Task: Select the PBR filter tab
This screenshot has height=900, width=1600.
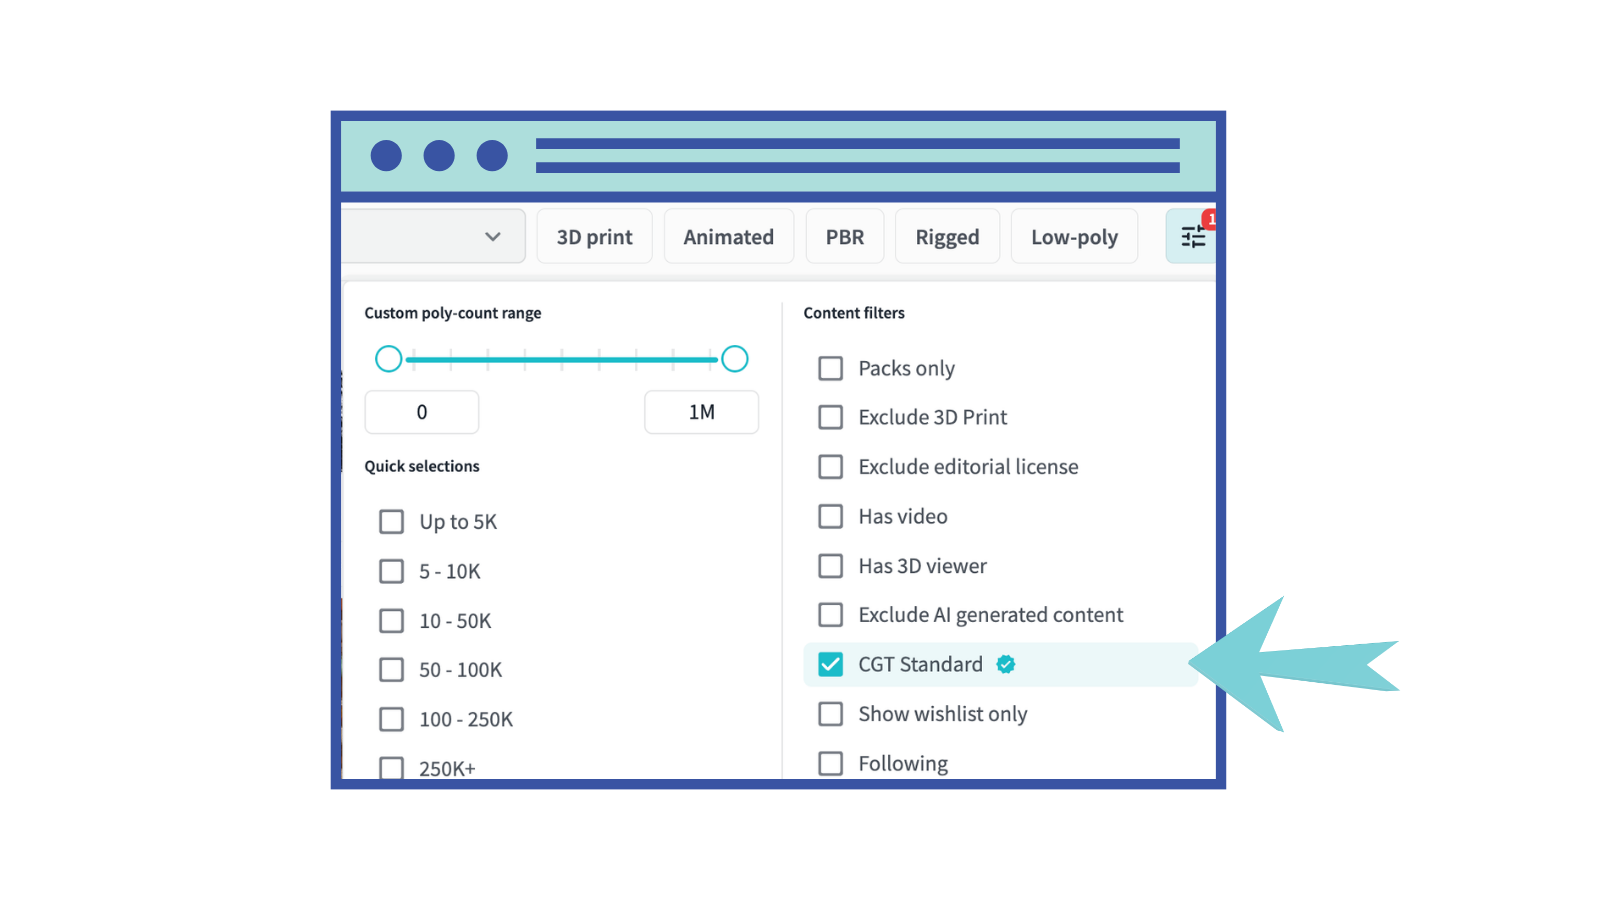Action: point(845,237)
